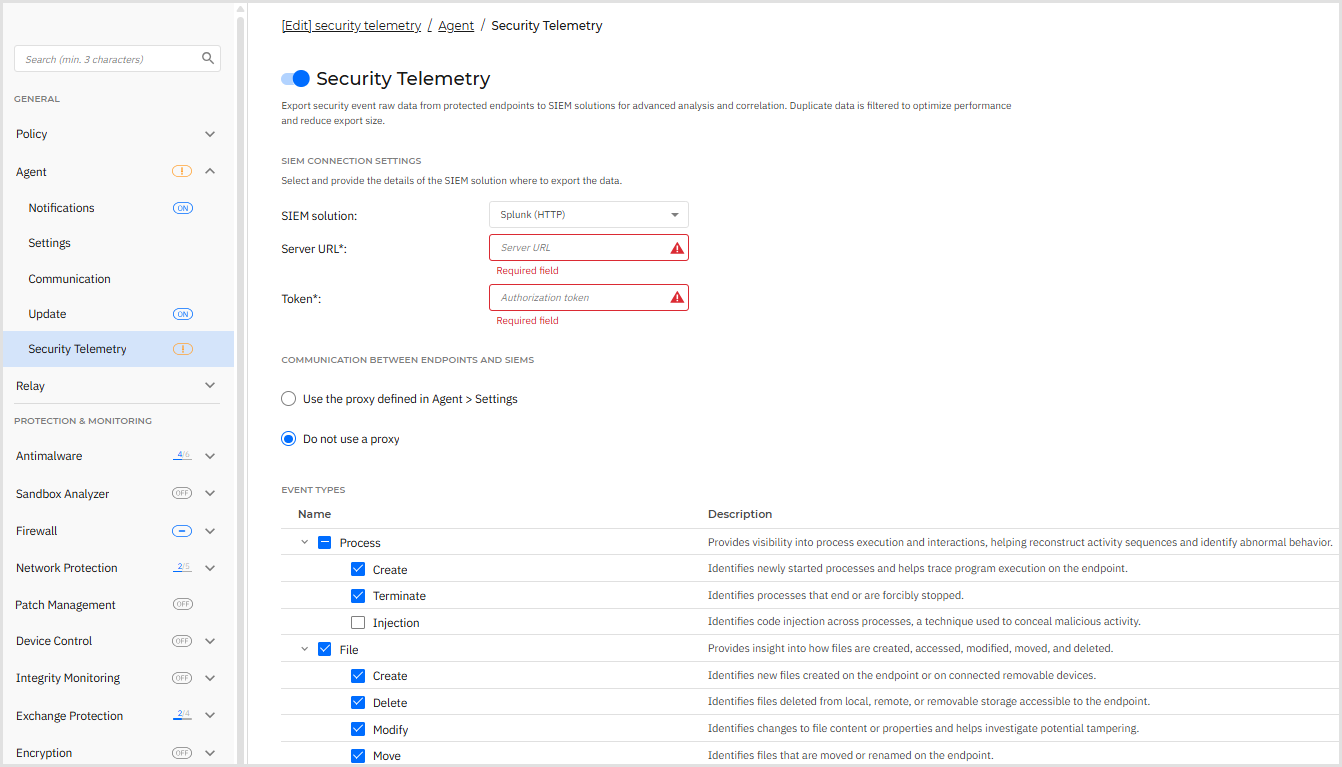Collapse the Agent section chevron
Screen dimensions: 1342x767
[210, 172]
